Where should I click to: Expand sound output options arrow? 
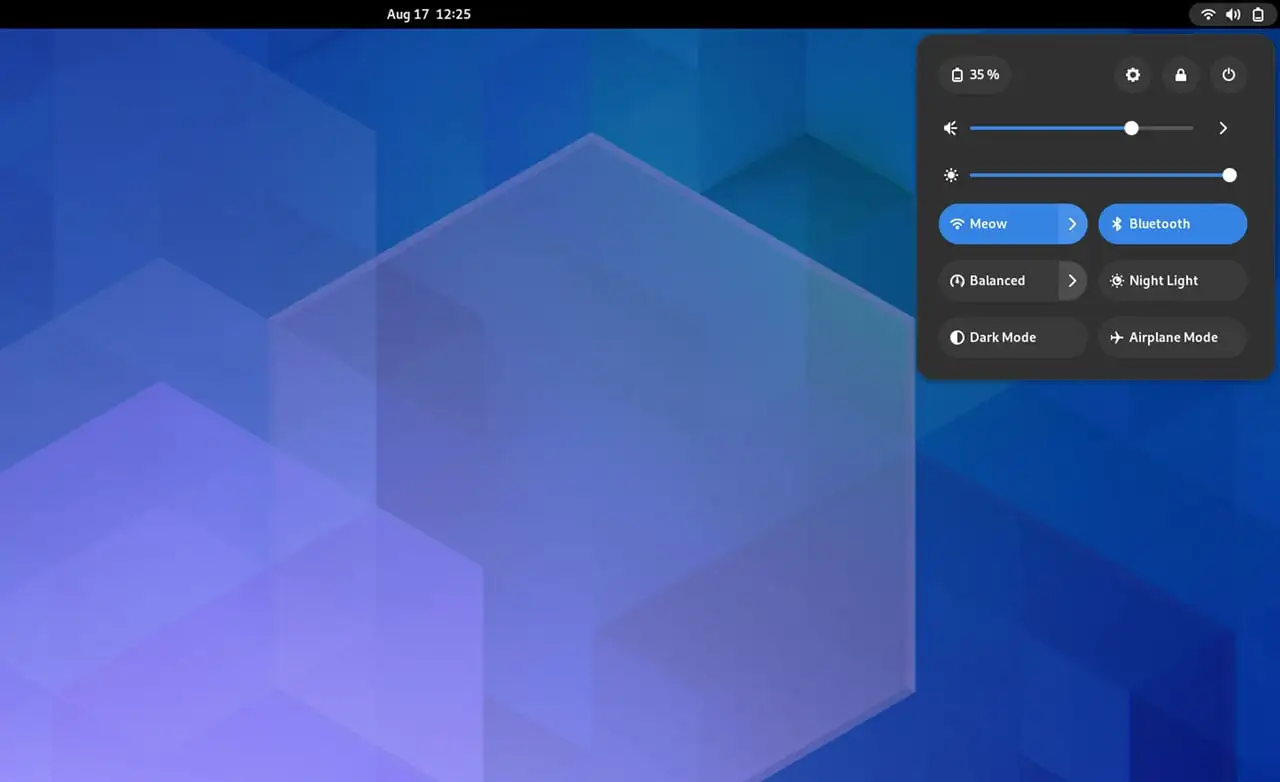tap(1222, 128)
